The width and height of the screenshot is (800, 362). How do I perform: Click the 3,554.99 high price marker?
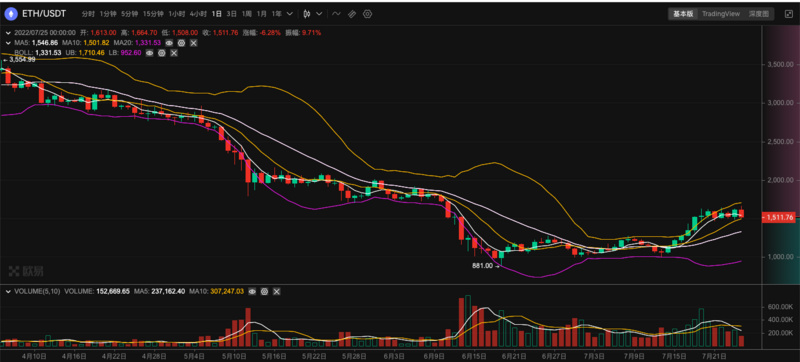(x=21, y=60)
